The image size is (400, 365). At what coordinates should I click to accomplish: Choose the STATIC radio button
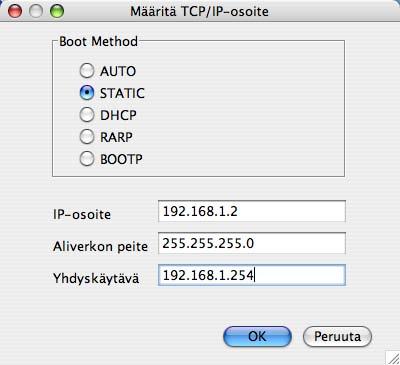pyautogui.click(x=87, y=93)
